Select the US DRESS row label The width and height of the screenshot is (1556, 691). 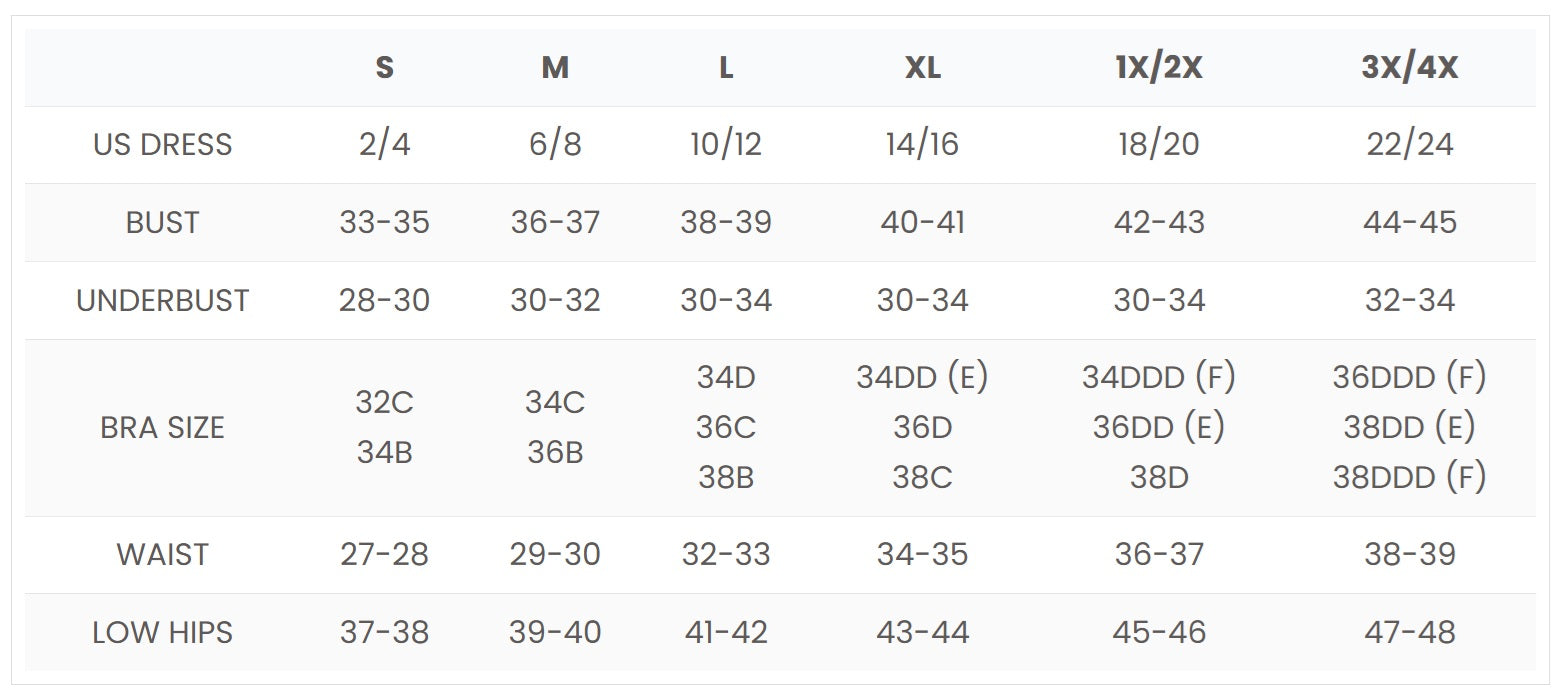click(162, 145)
